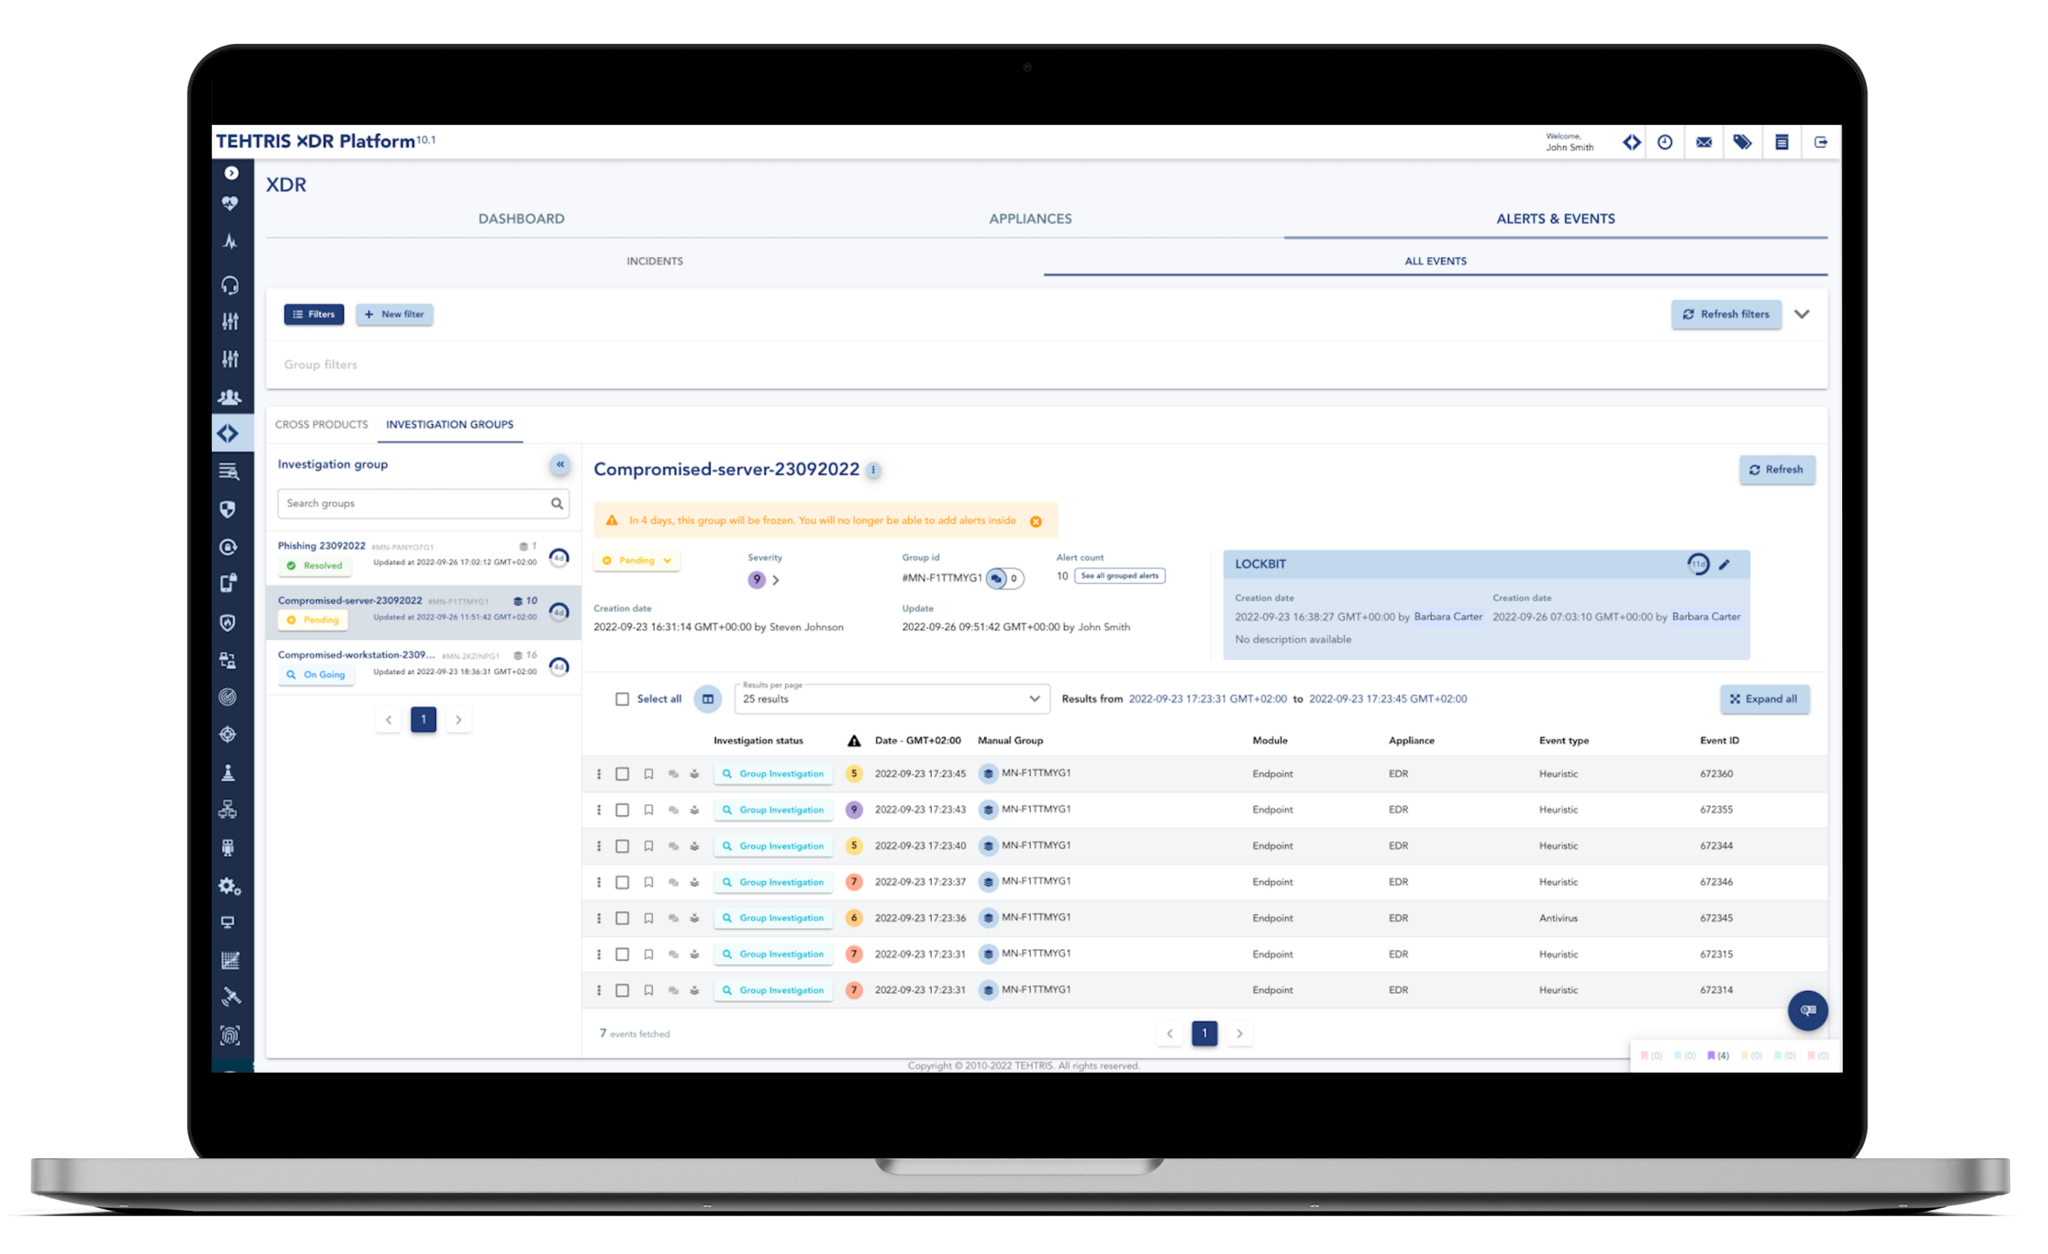The image size is (2048, 1254).
Task: Click the clock history icon in the header
Action: (x=1665, y=142)
